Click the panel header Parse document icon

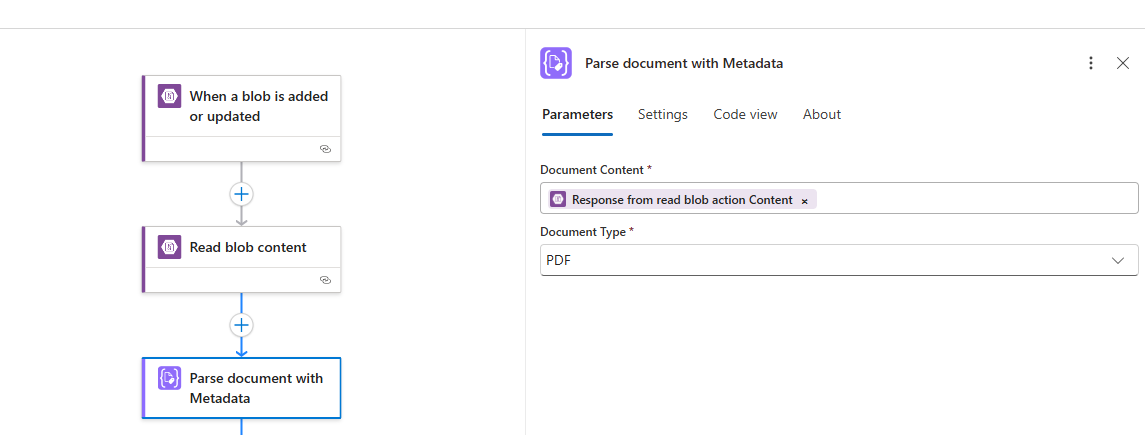pyautogui.click(x=556, y=63)
